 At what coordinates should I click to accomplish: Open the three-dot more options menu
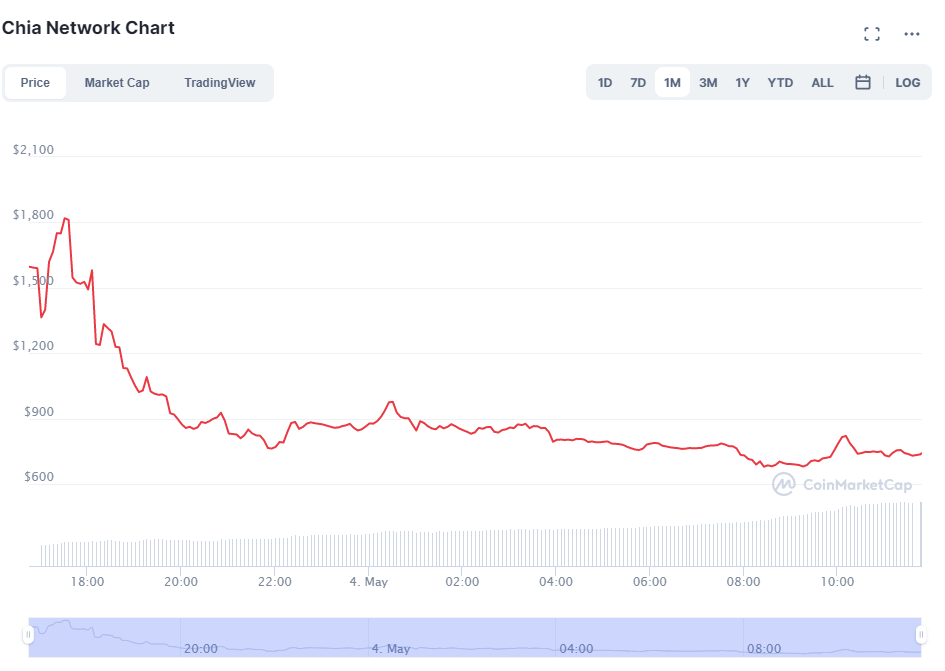point(912,34)
